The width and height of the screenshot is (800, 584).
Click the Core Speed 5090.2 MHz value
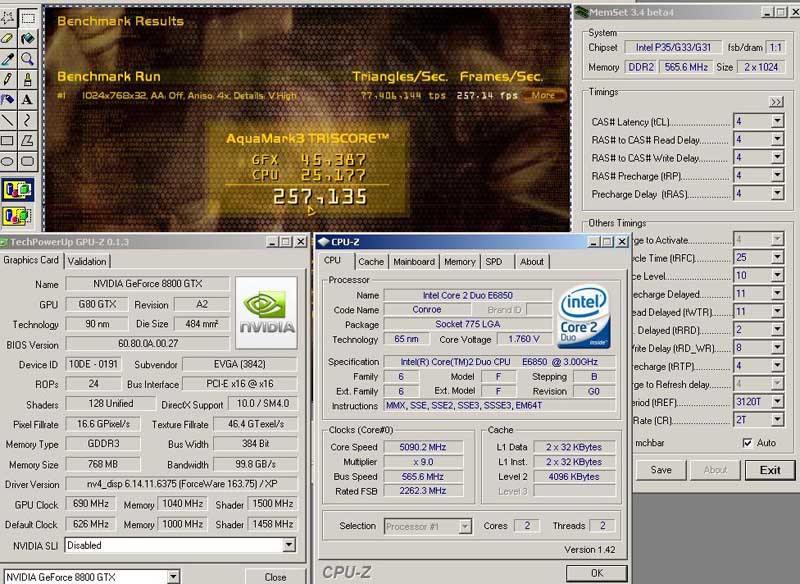pos(423,447)
